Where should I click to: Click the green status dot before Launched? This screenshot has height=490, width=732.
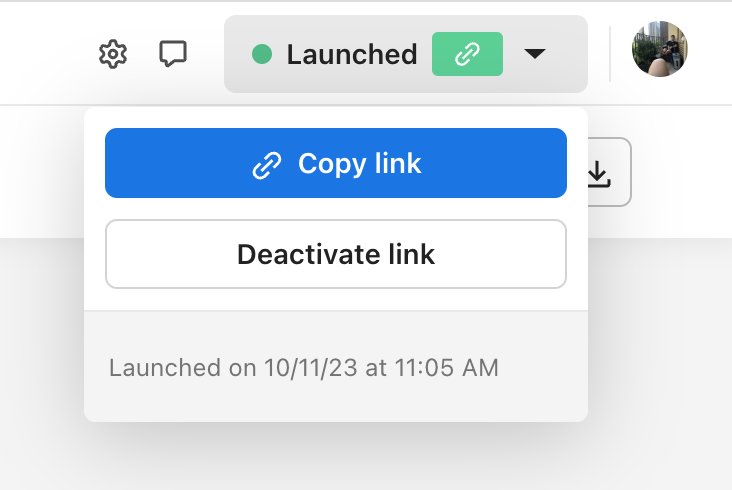262,54
